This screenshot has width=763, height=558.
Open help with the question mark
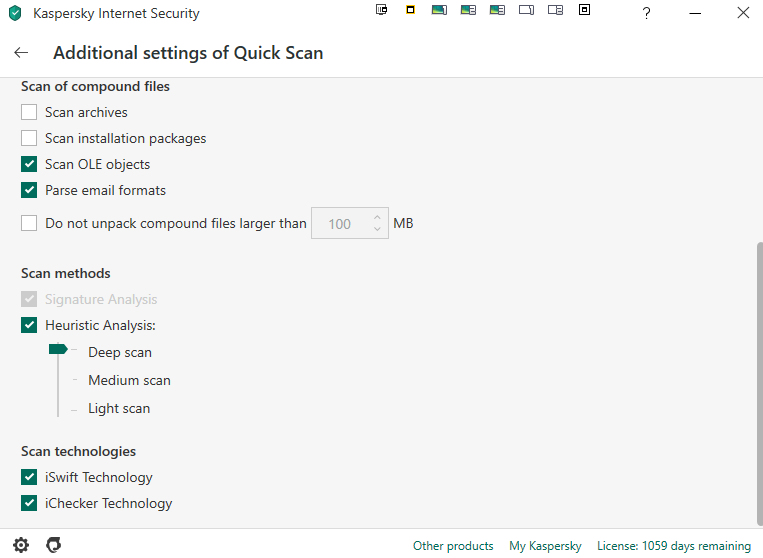(x=646, y=13)
